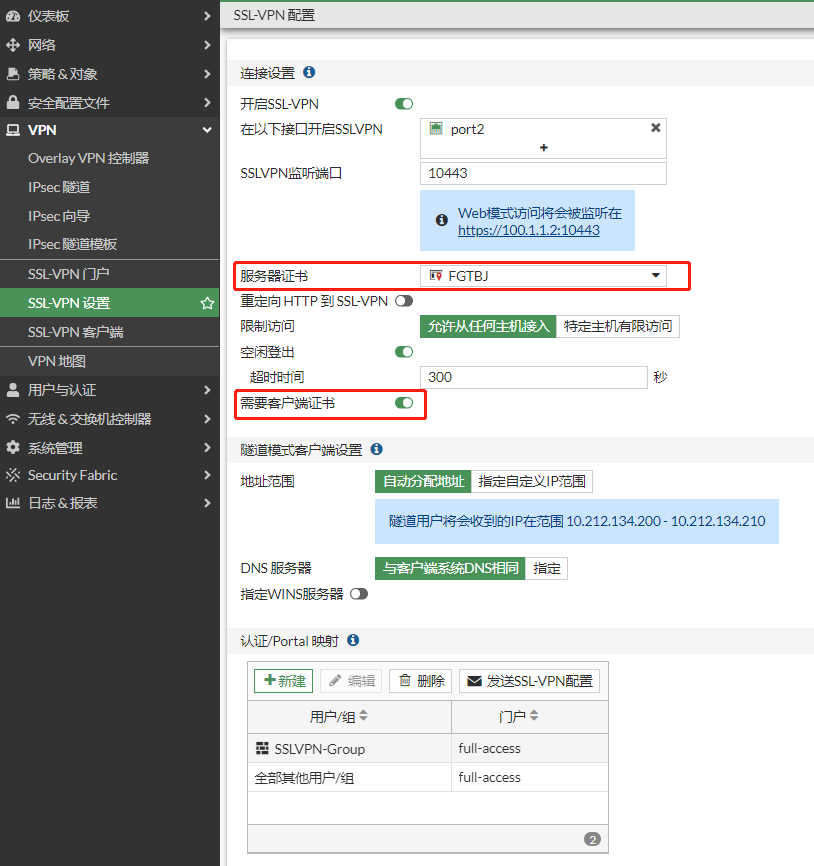Click the Security Fabric icon

coord(13,475)
